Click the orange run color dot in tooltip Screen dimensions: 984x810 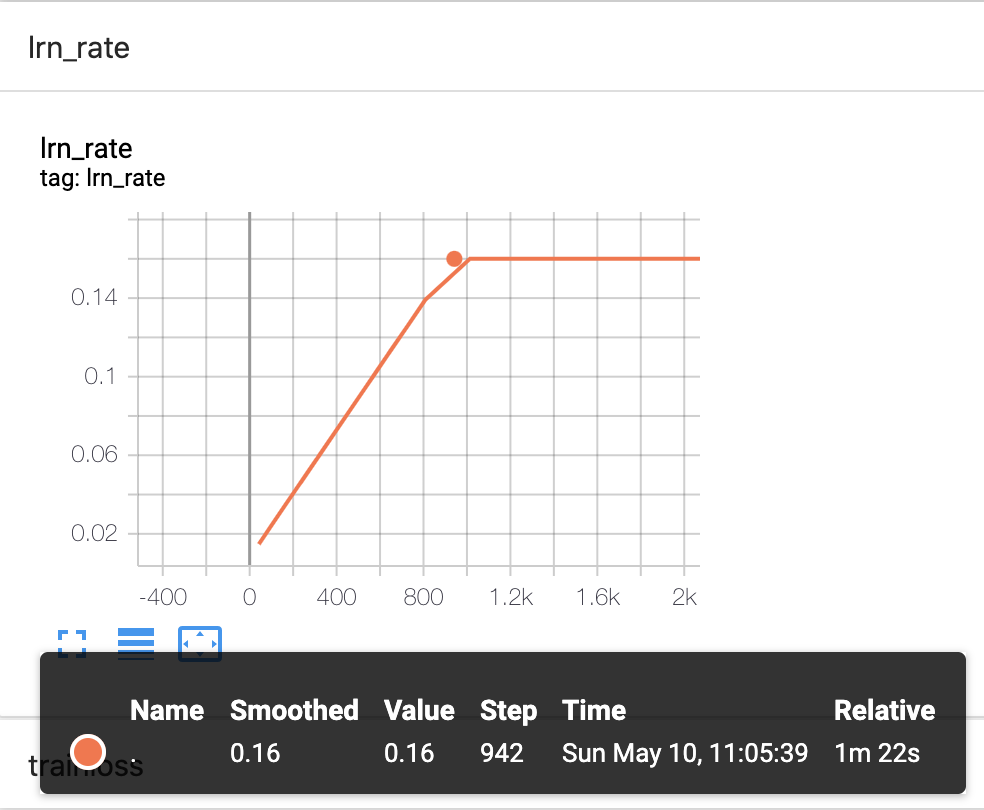tap(88, 750)
